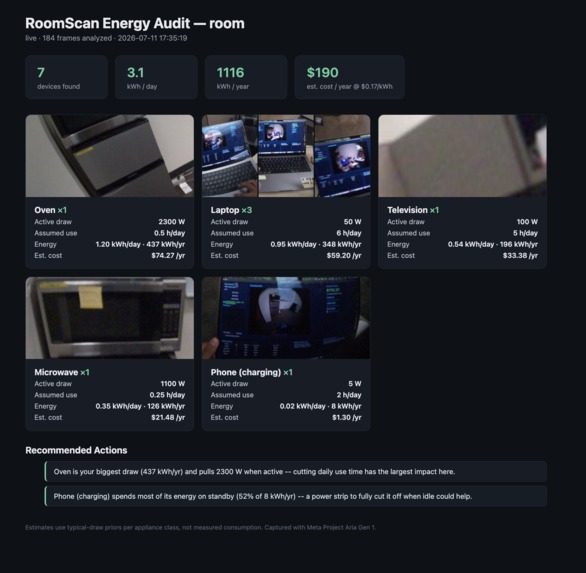Select the Oven active draw value 2300 W
Screen dimensions: 586x573
172,222
